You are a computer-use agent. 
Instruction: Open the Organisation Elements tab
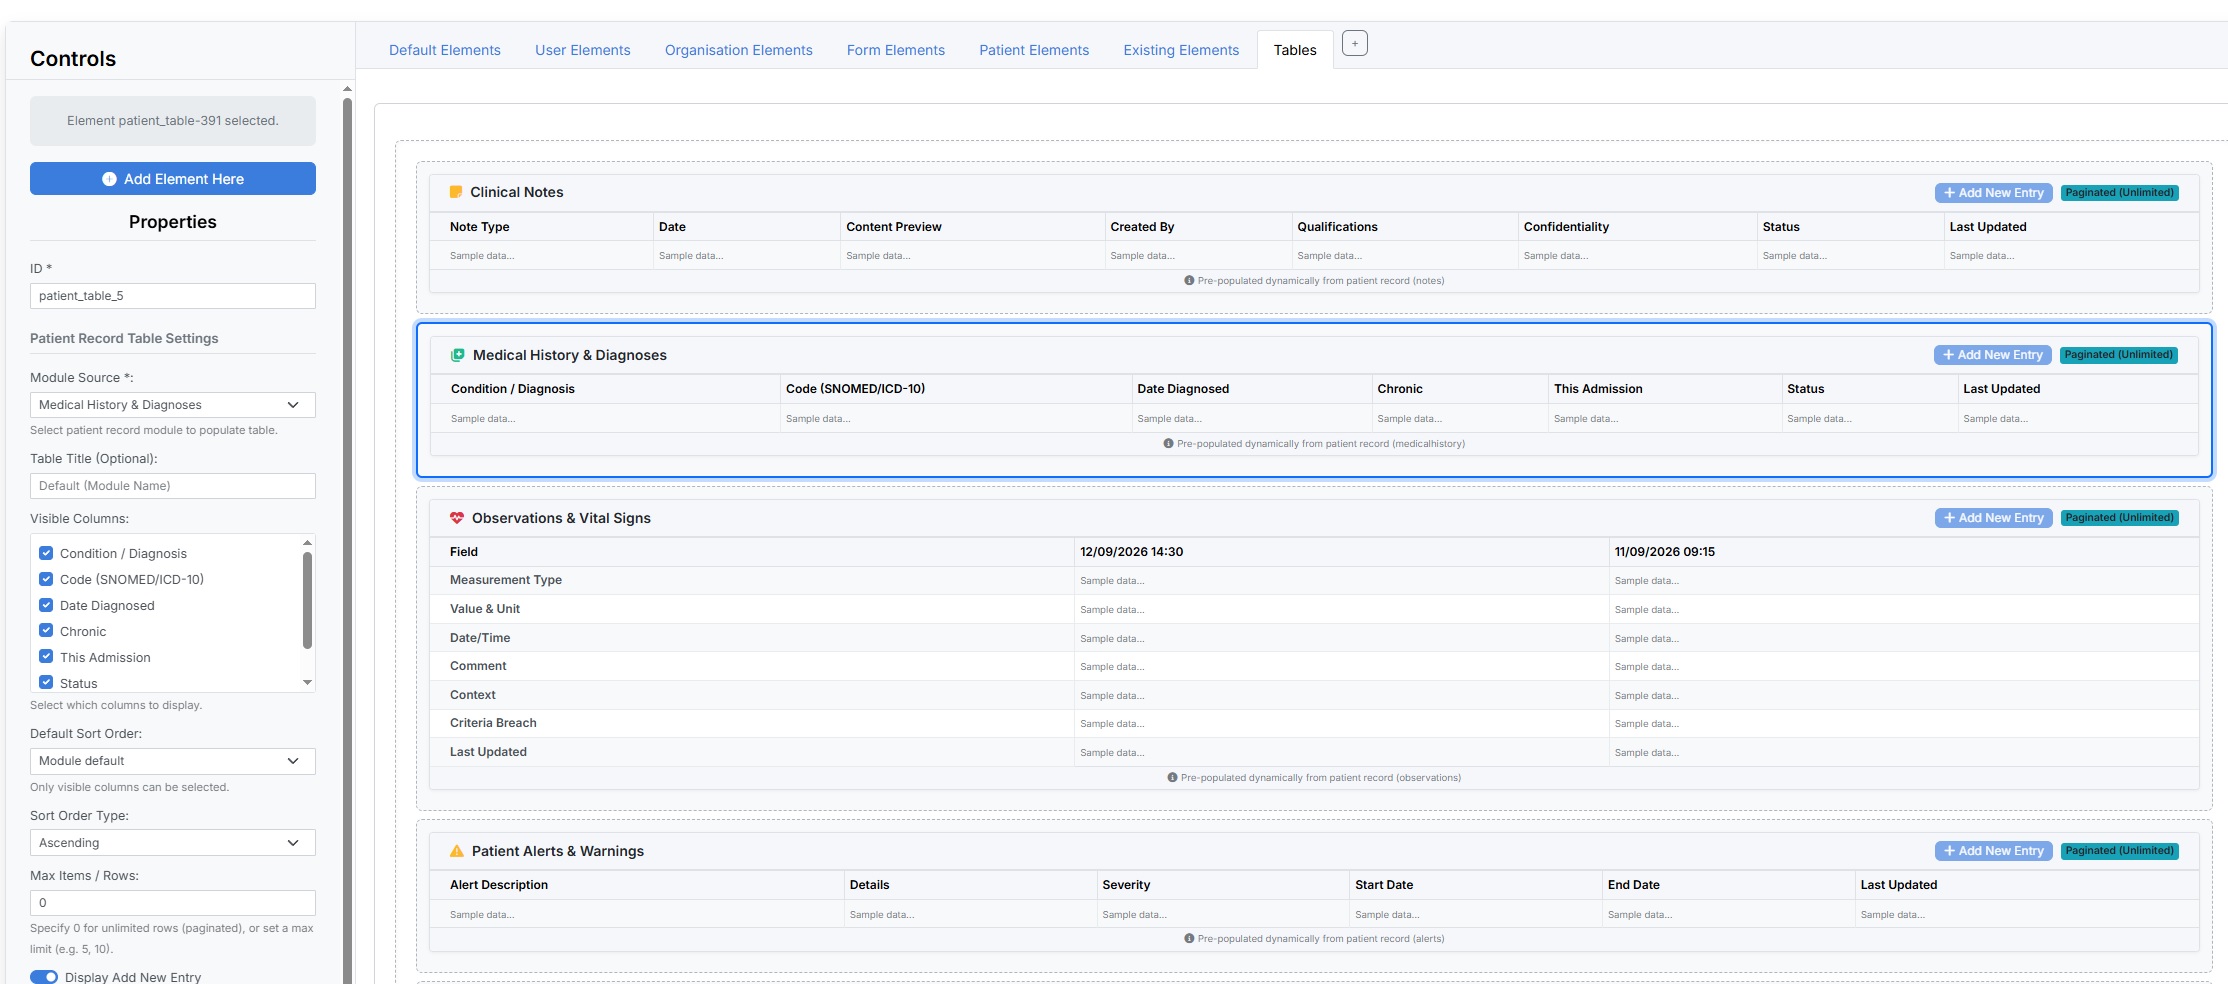tap(739, 50)
